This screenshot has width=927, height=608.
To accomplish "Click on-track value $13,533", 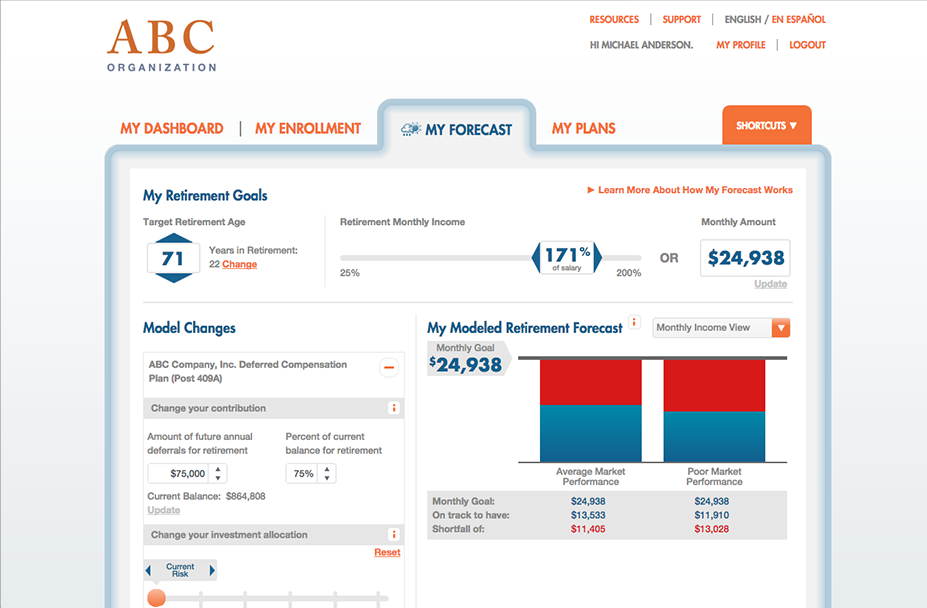I will (x=588, y=515).
